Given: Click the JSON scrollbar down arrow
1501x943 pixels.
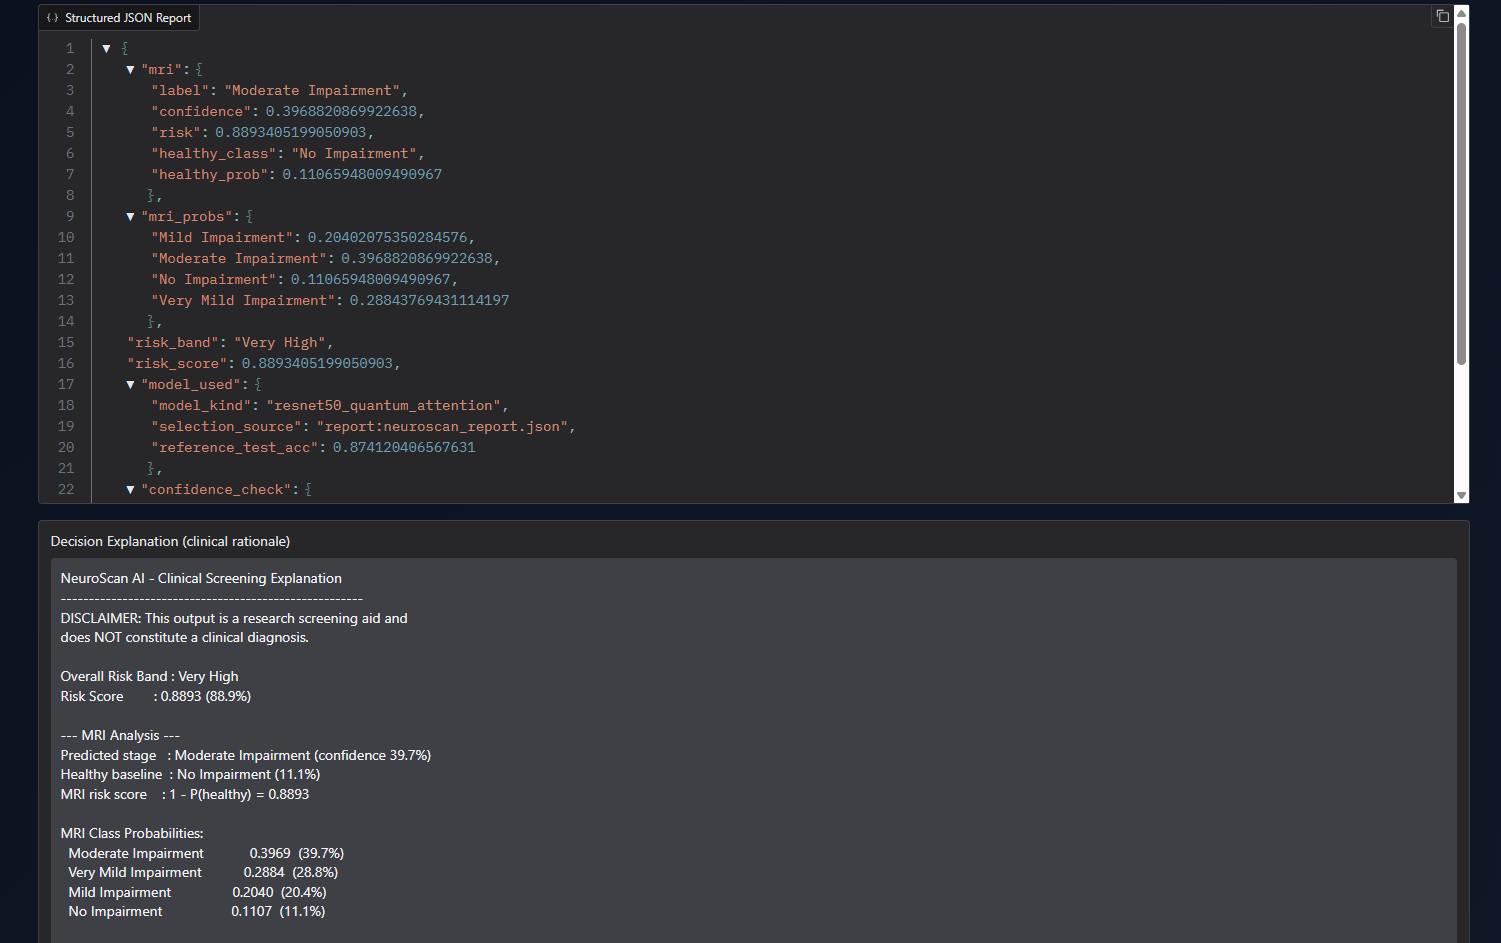Looking at the screenshot, I should [x=1461, y=495].
